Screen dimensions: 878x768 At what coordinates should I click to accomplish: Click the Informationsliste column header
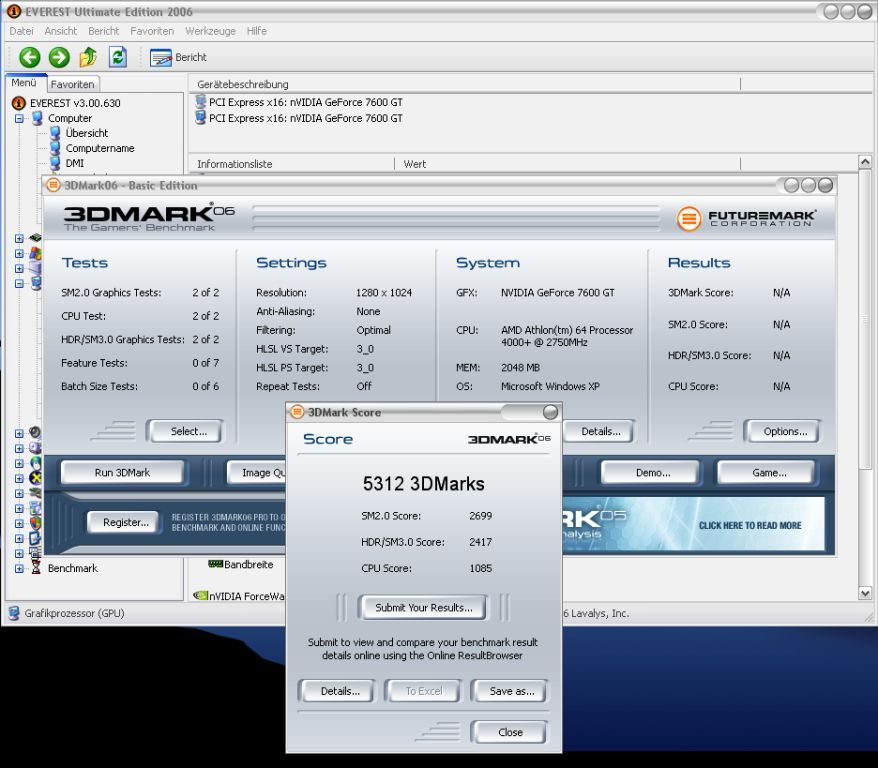coord(291,163)
